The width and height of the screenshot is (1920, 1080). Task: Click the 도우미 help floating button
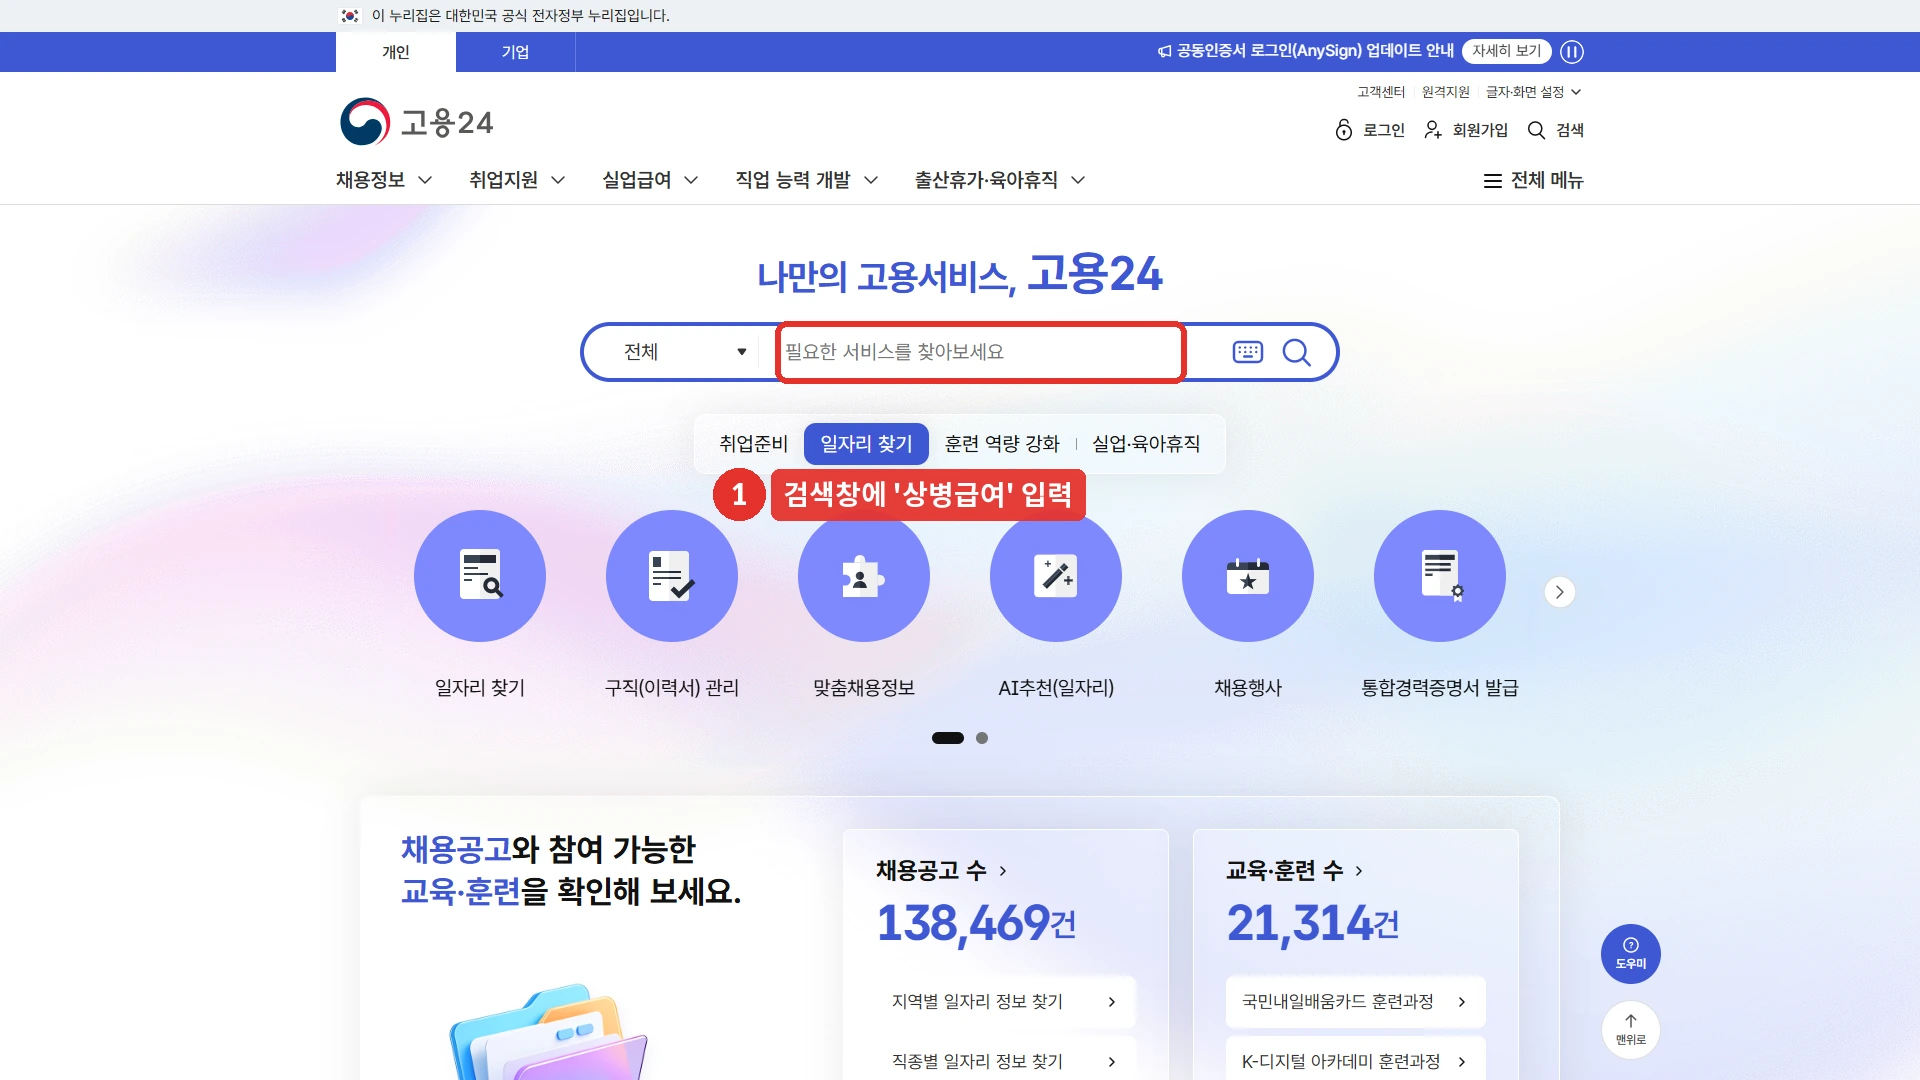tap(1630, 954)
